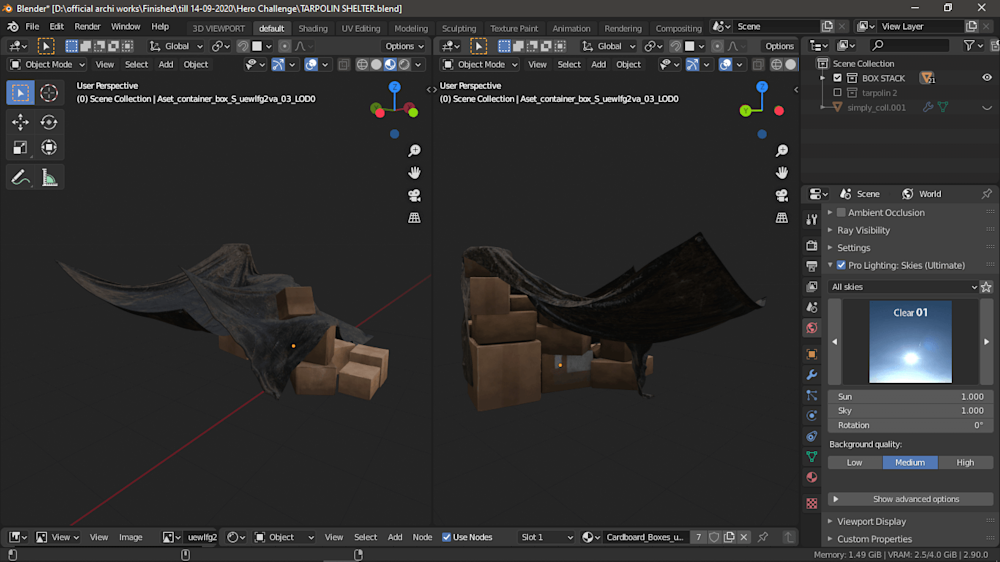Adjust the Sun strength slider
The image size is (1000, 562).
908,396
